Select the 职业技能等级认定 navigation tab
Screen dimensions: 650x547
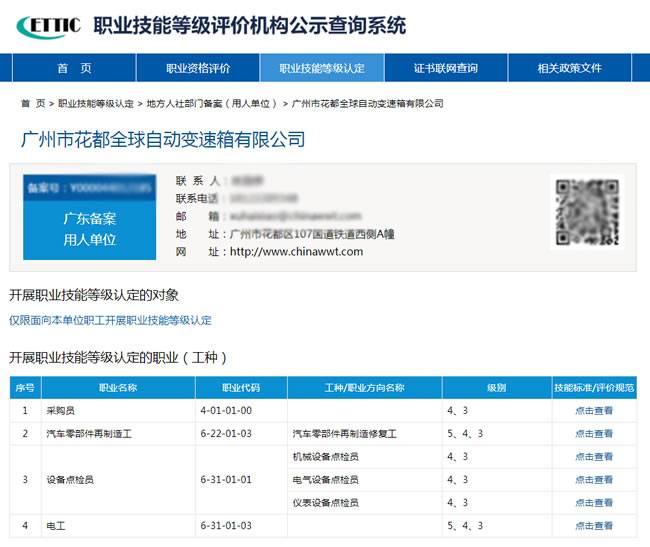point(322,68)
